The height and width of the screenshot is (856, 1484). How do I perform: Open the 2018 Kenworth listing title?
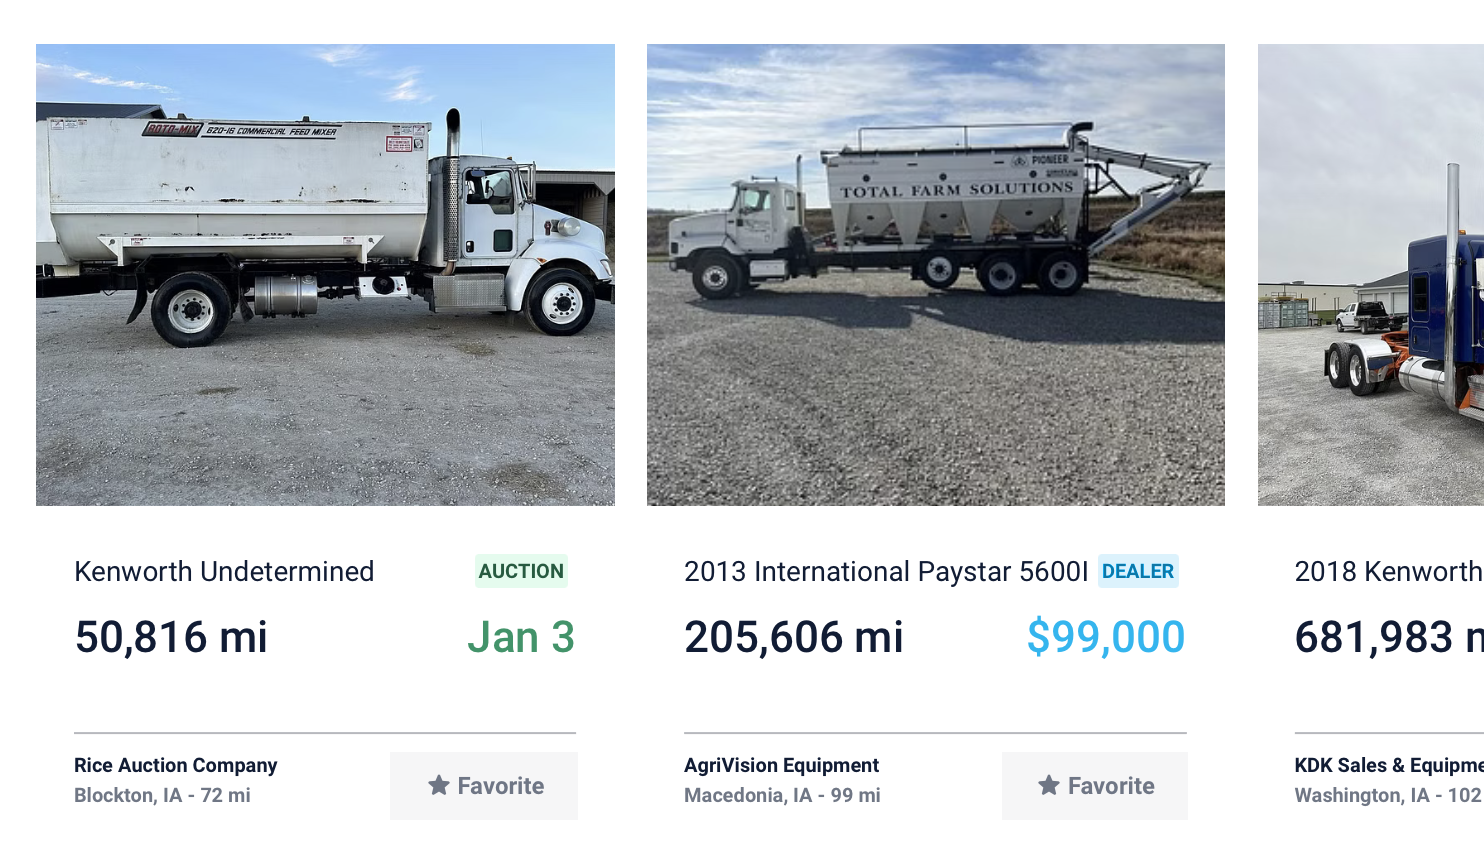pos(1388,571)
